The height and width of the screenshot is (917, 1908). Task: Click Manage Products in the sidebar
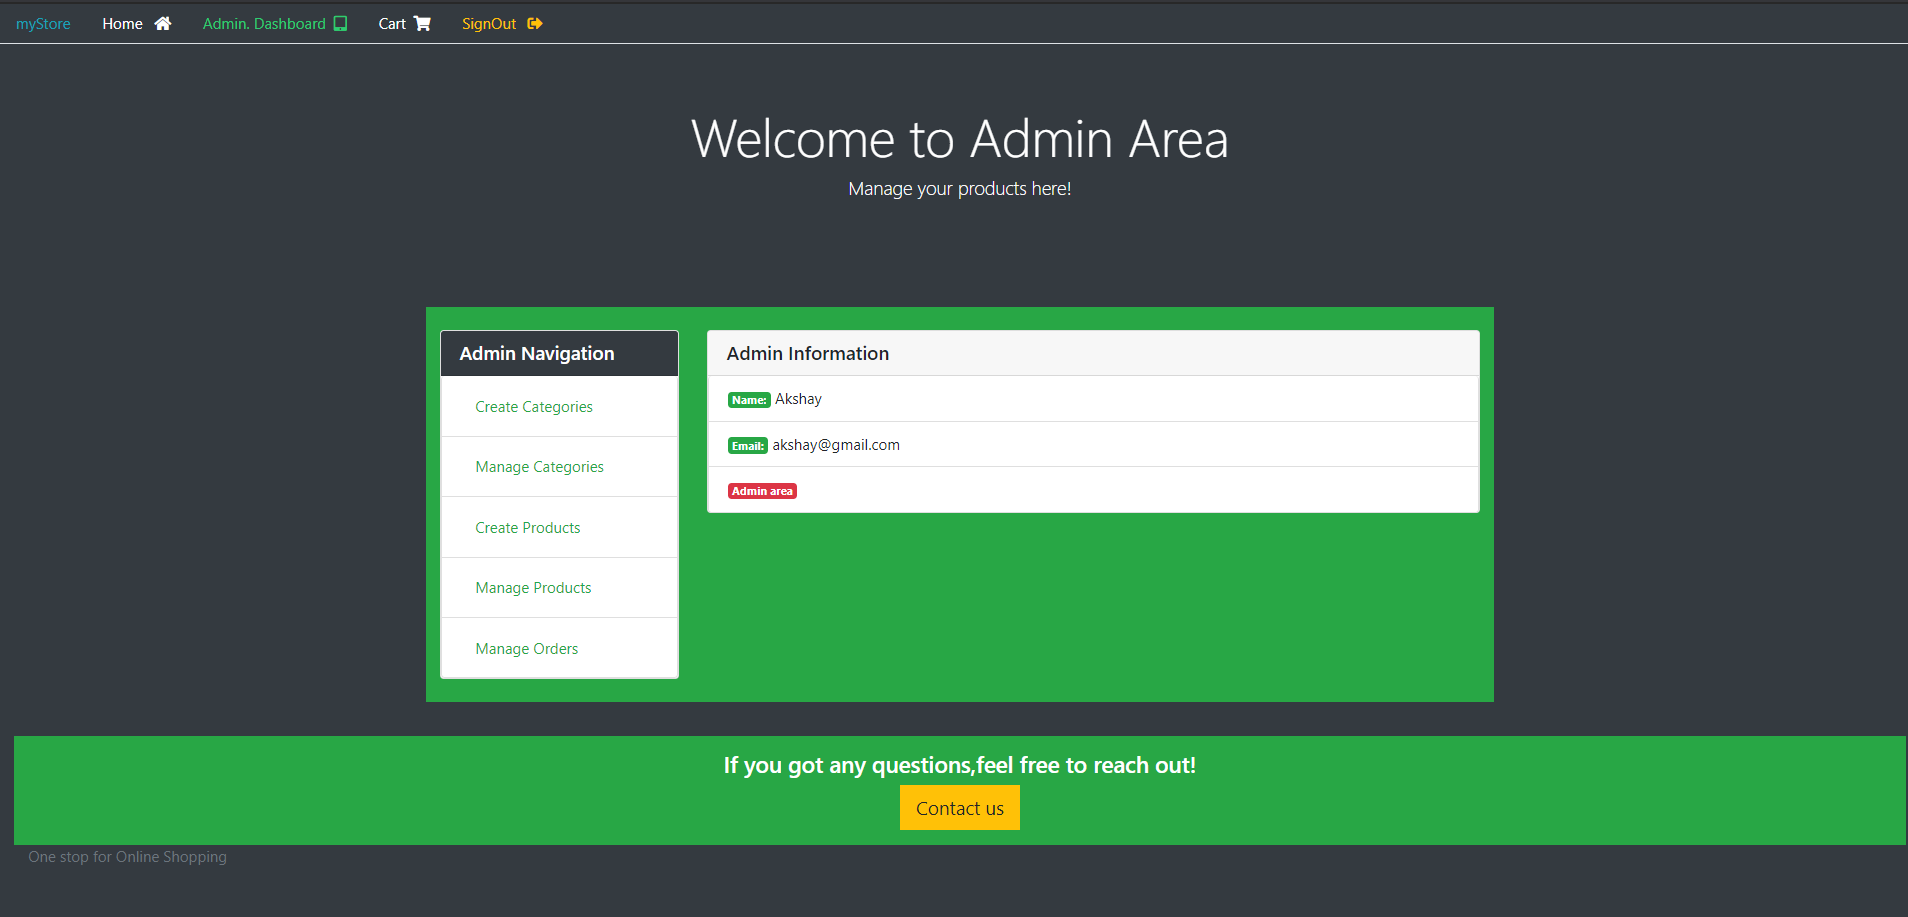[x=533, y=587]
